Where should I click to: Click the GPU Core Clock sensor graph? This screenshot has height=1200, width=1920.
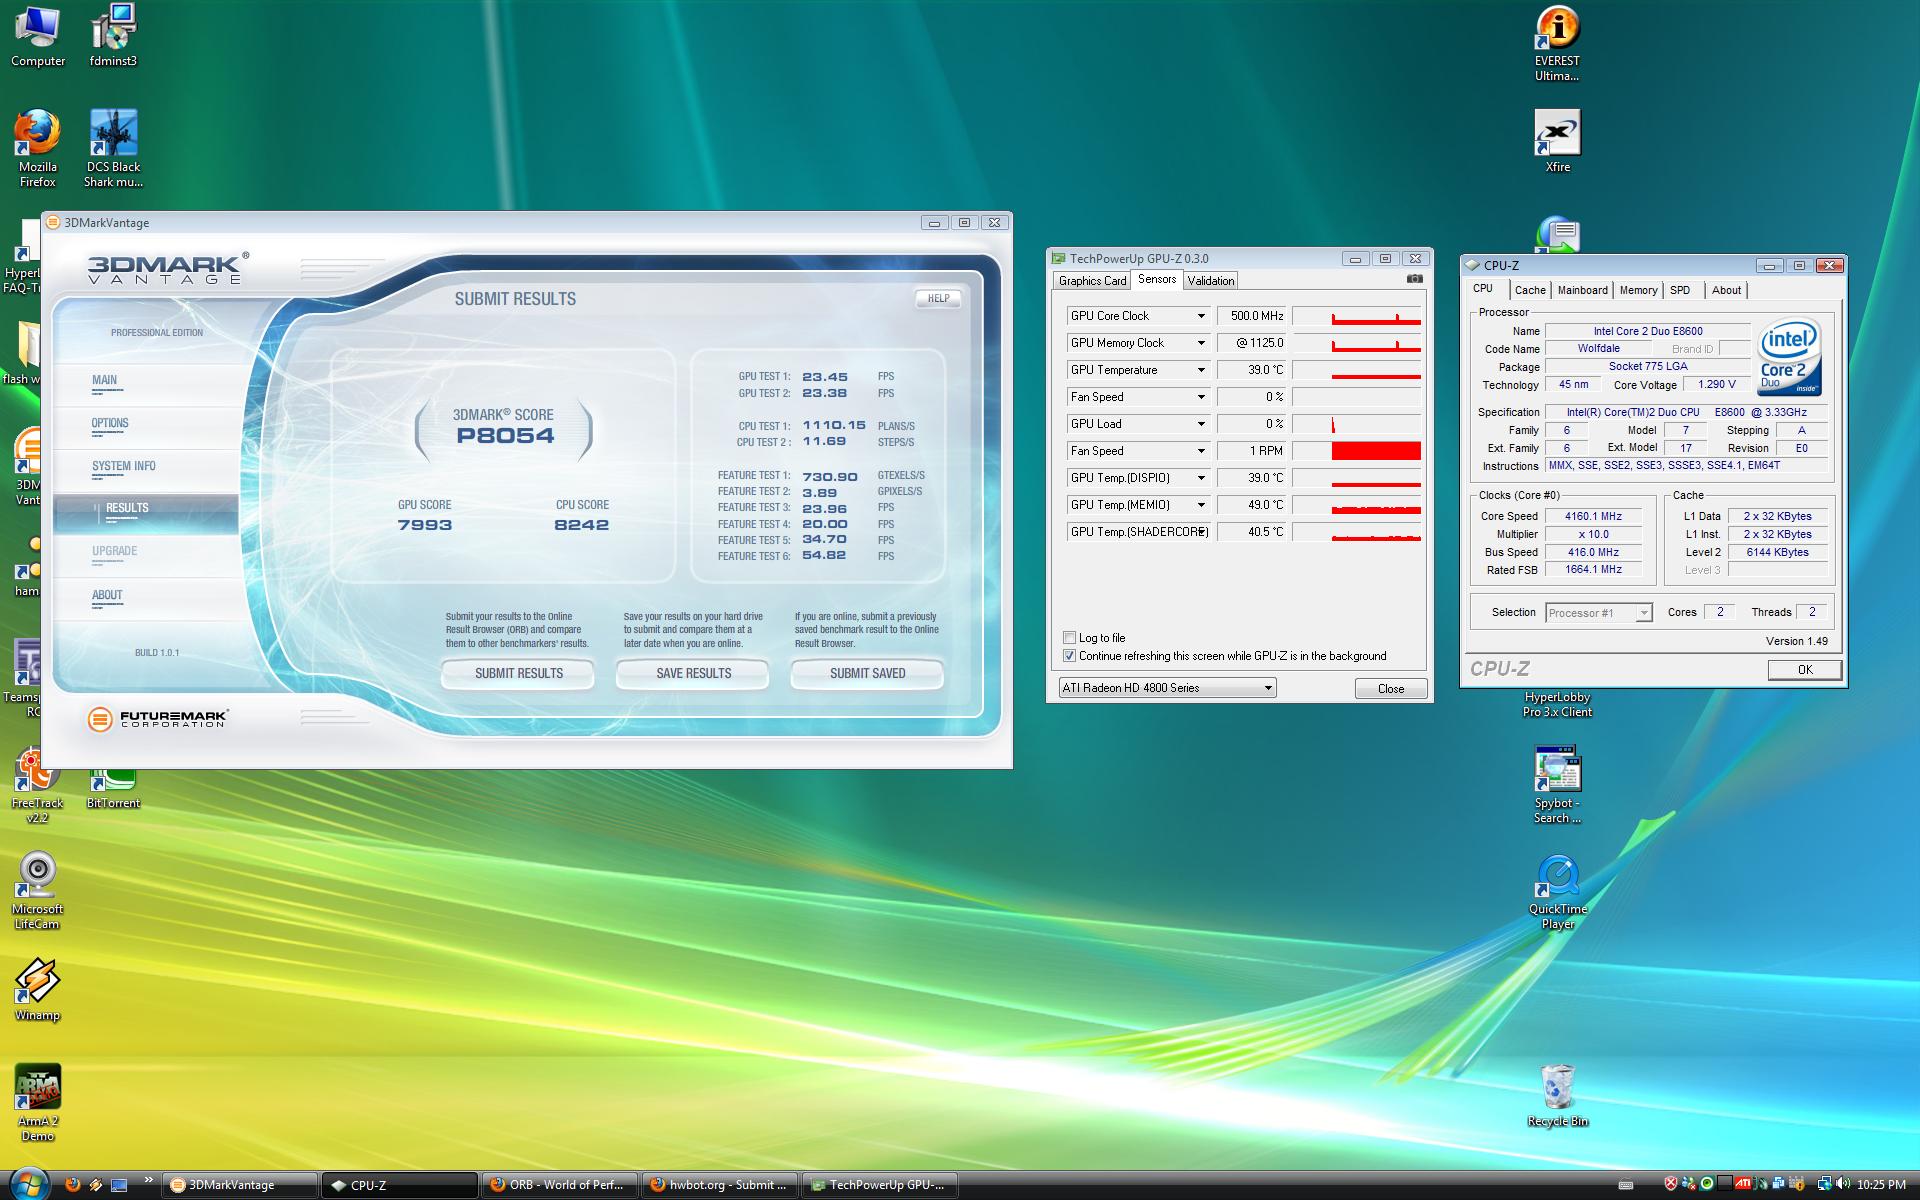[1357, 316]
